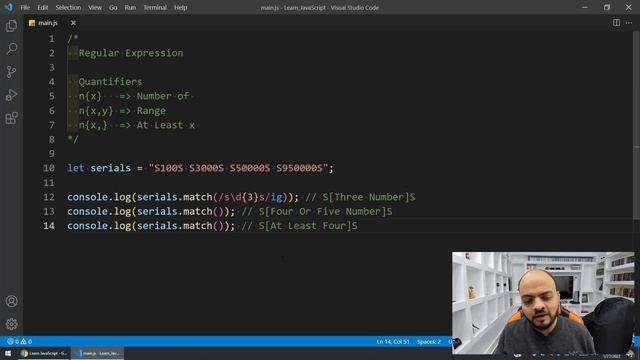The image size is (640, 360).
Task: Click the 'Quantifiers' comment line
Action: (110, 82)
